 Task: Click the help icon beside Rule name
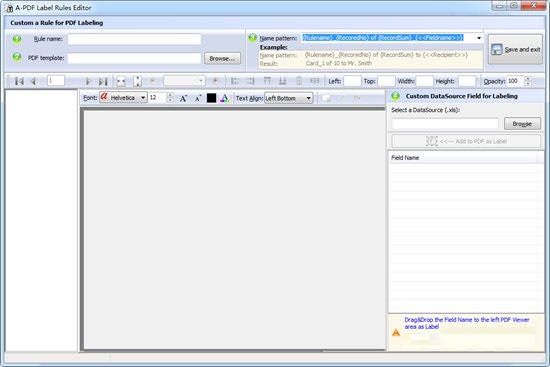[x=17, y=39]
